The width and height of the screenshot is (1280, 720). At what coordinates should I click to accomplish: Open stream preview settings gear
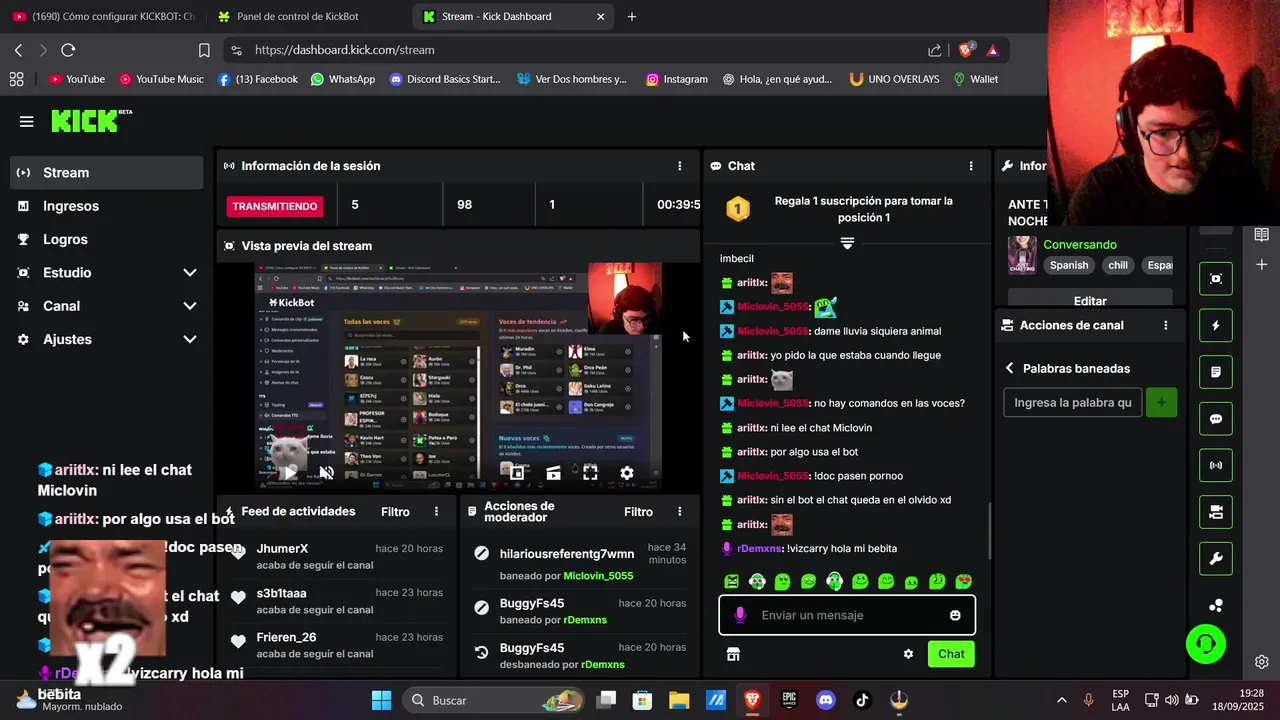(x=627, y=473)
